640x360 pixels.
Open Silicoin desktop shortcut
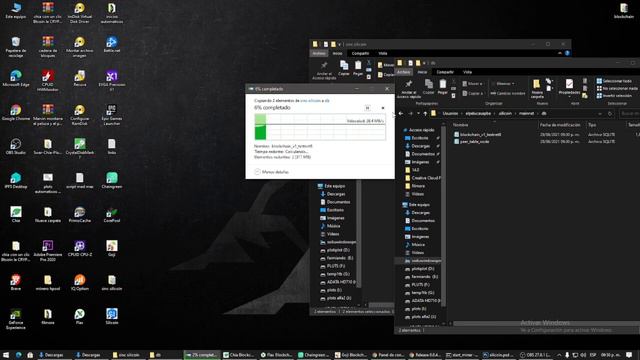(111, 316)
